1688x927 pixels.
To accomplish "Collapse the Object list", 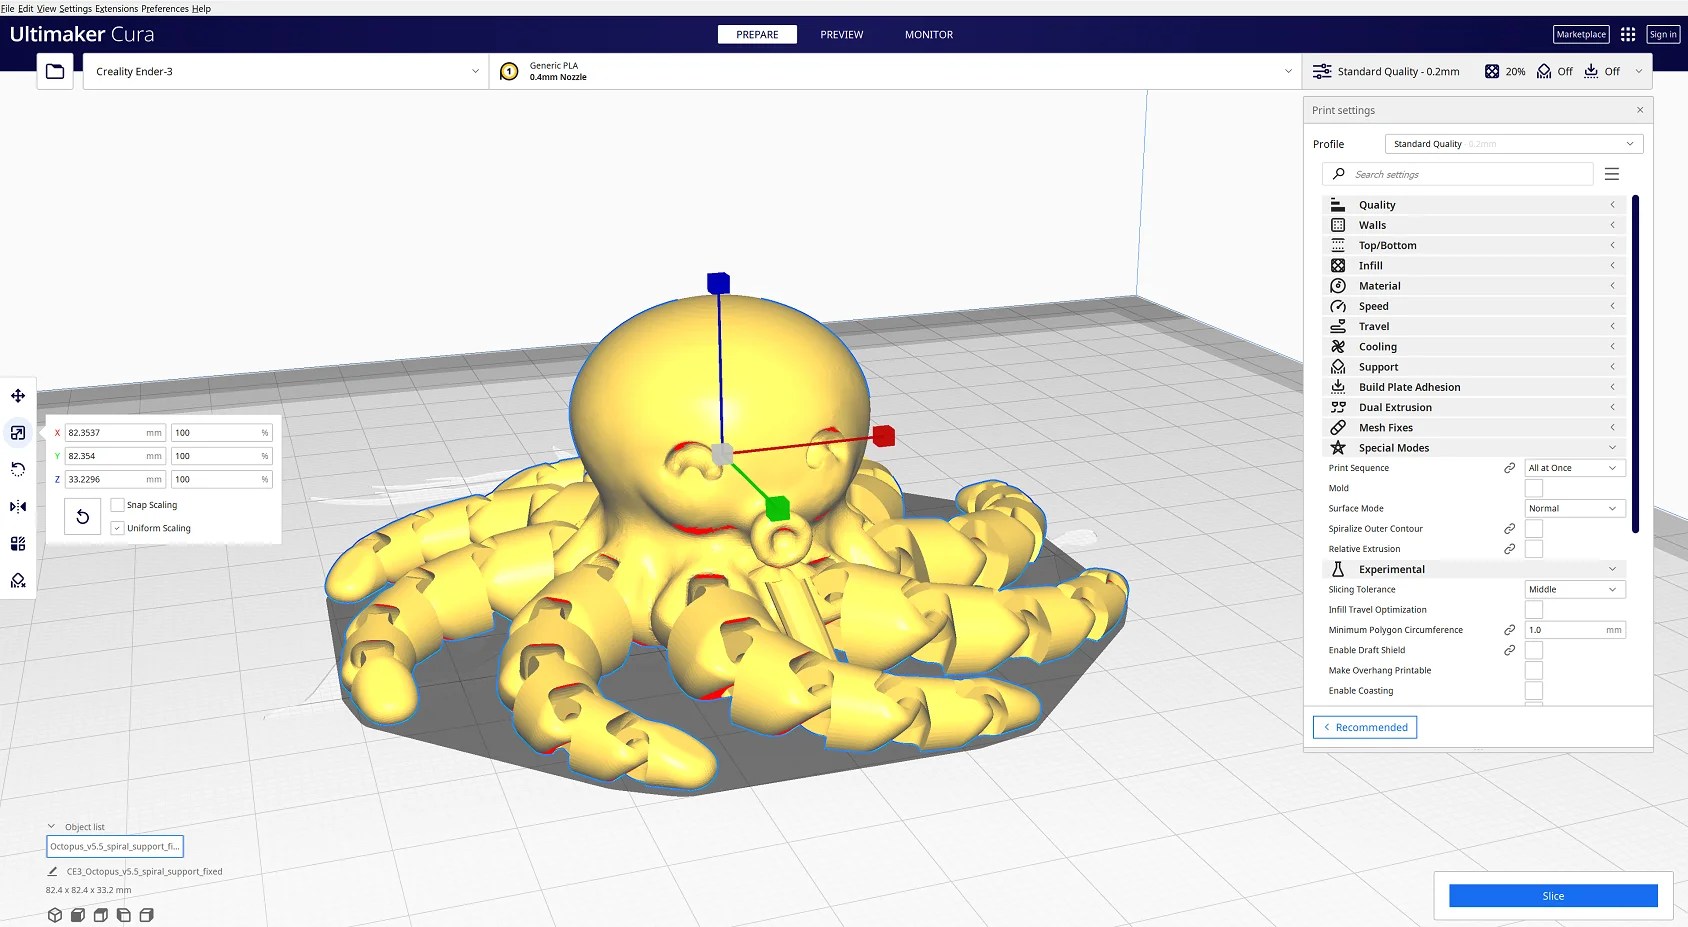I will 75,827.
